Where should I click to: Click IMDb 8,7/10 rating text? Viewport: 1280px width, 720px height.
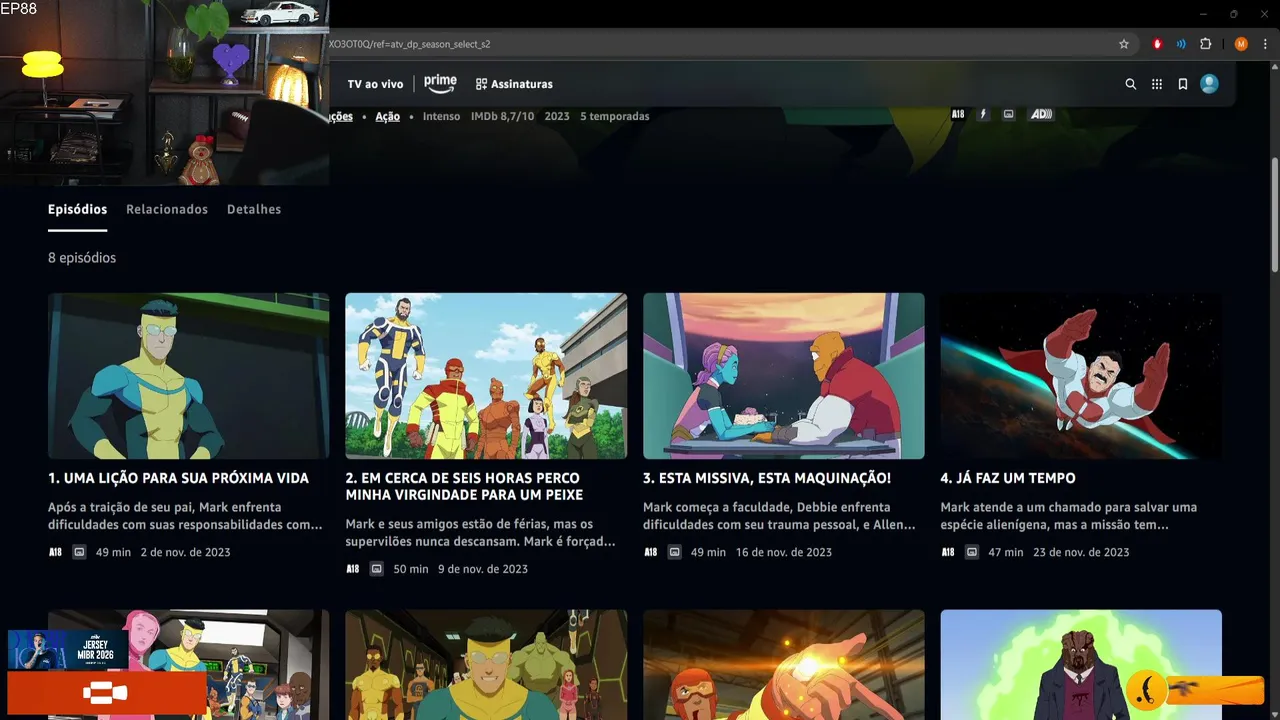[x=502, y=116]
